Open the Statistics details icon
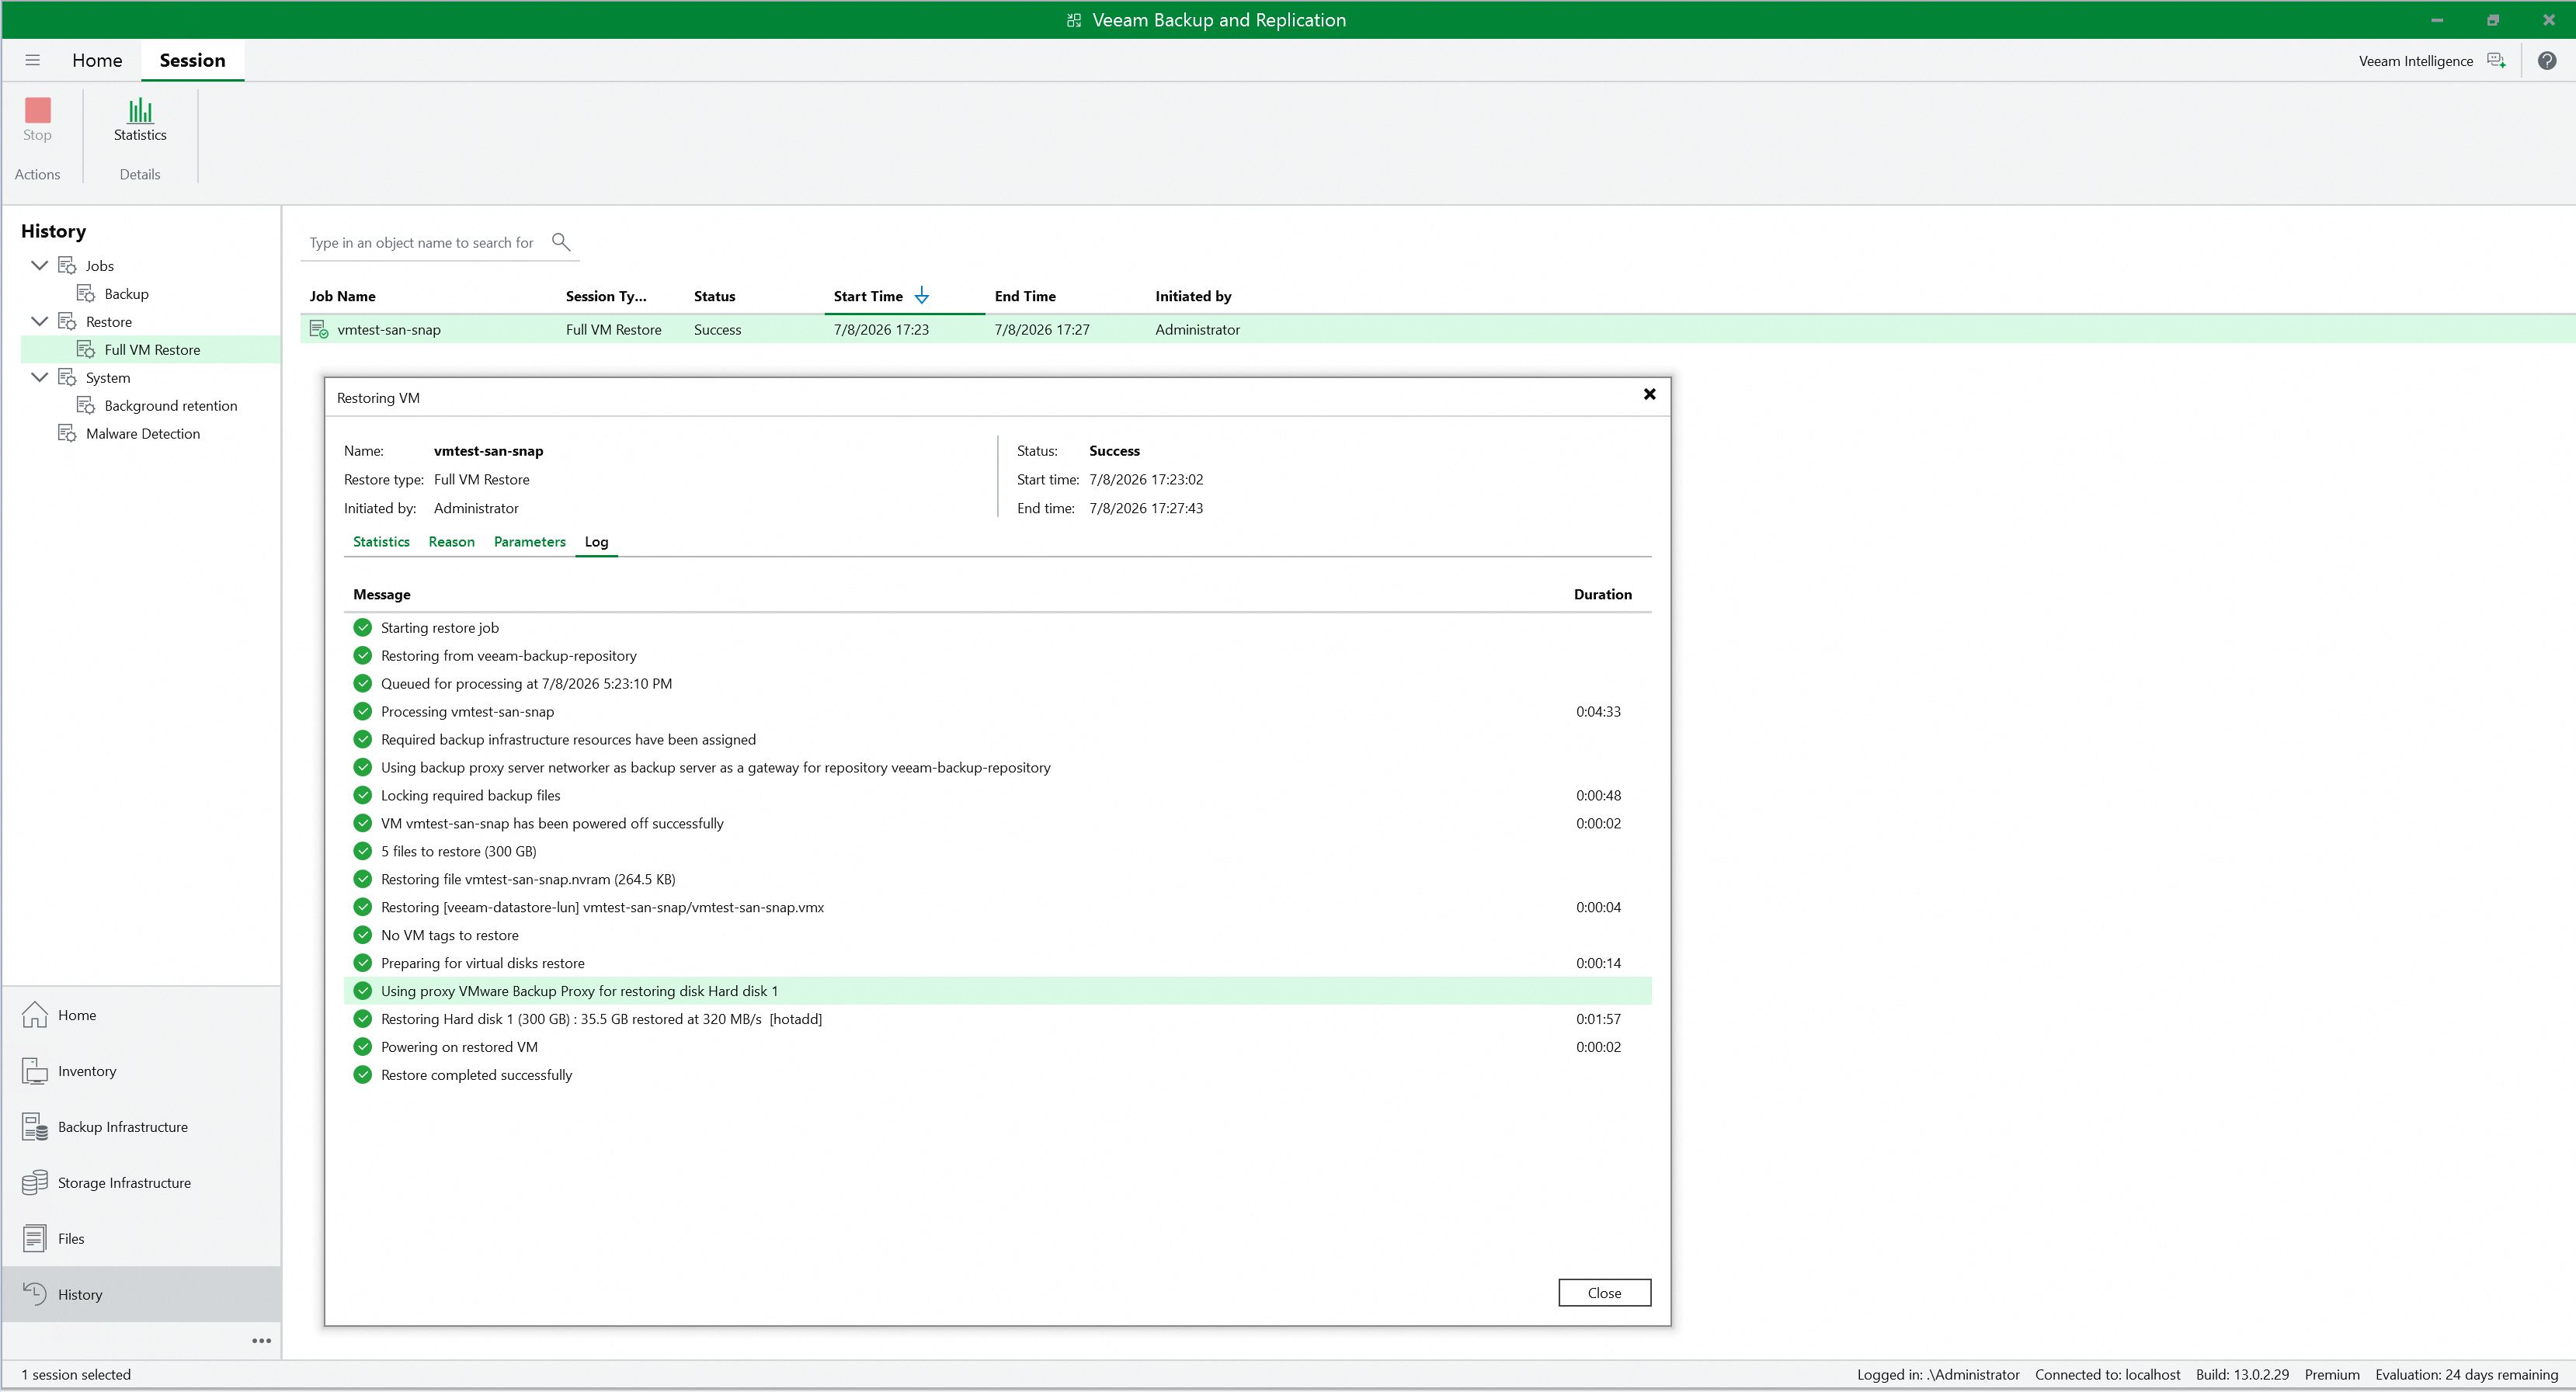The height and width of the screenshot is (1392, 2576). click(x=140, y=110)
